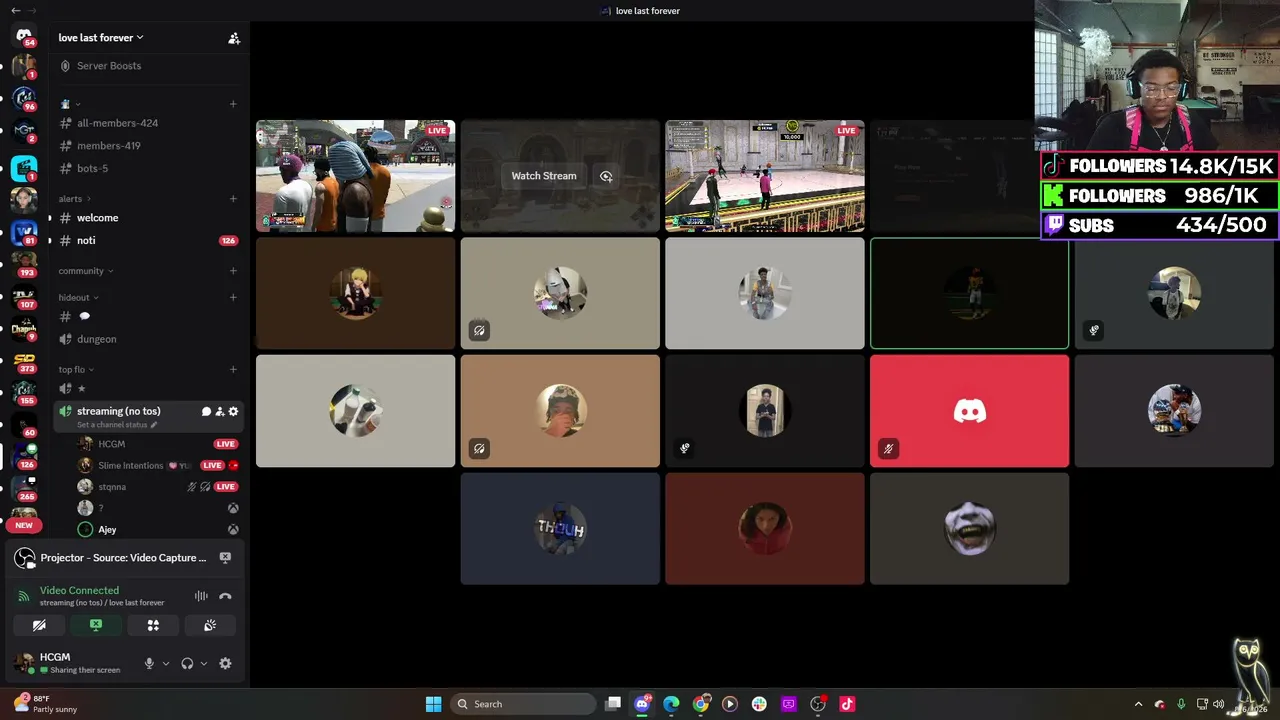The height and width of the screenshot is (720, 1280).
Task: Collapse the emoji-named first category
Action: pyautogui.click(x=70, y=104)
